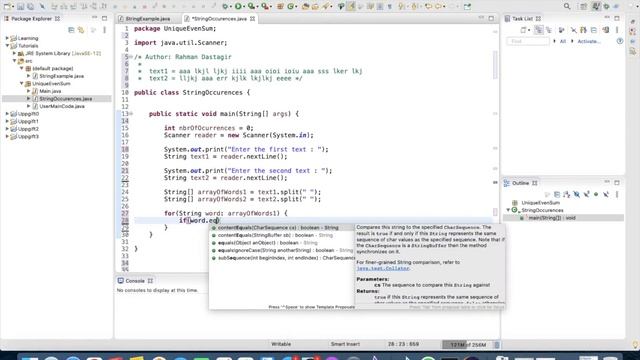Choose equals(Object anObject) completion proposal
640x360 pixels.
(x=282, y=243)
